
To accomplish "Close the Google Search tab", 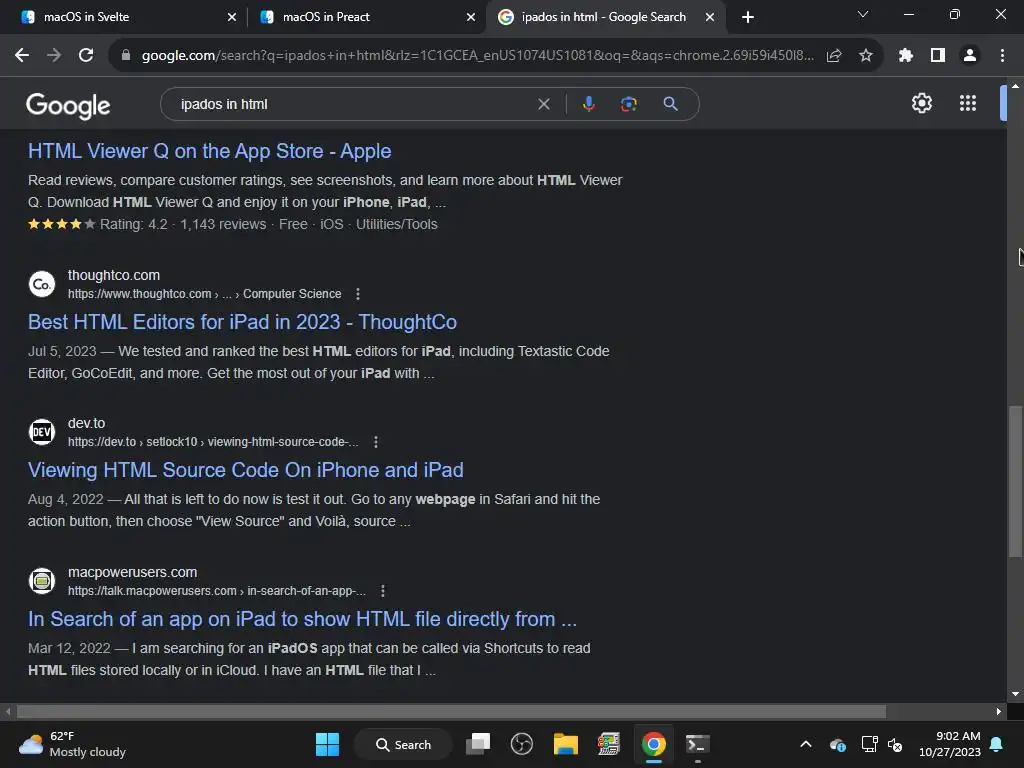I will click(710, 17).
